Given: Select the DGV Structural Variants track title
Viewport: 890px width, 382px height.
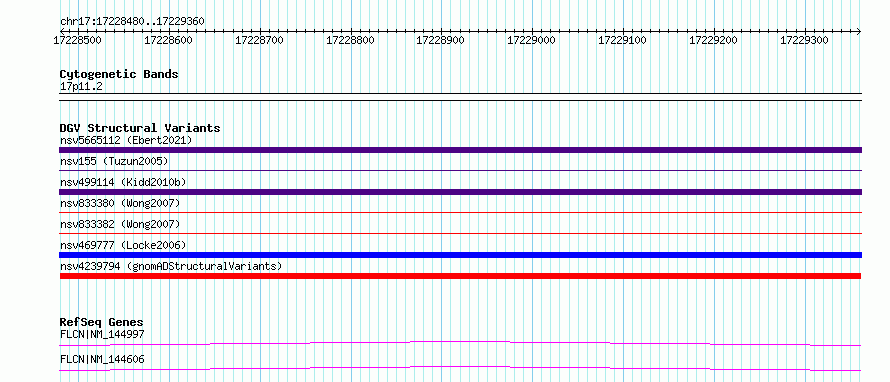Looking at the screenshot, I should click(x=140, y=128).
